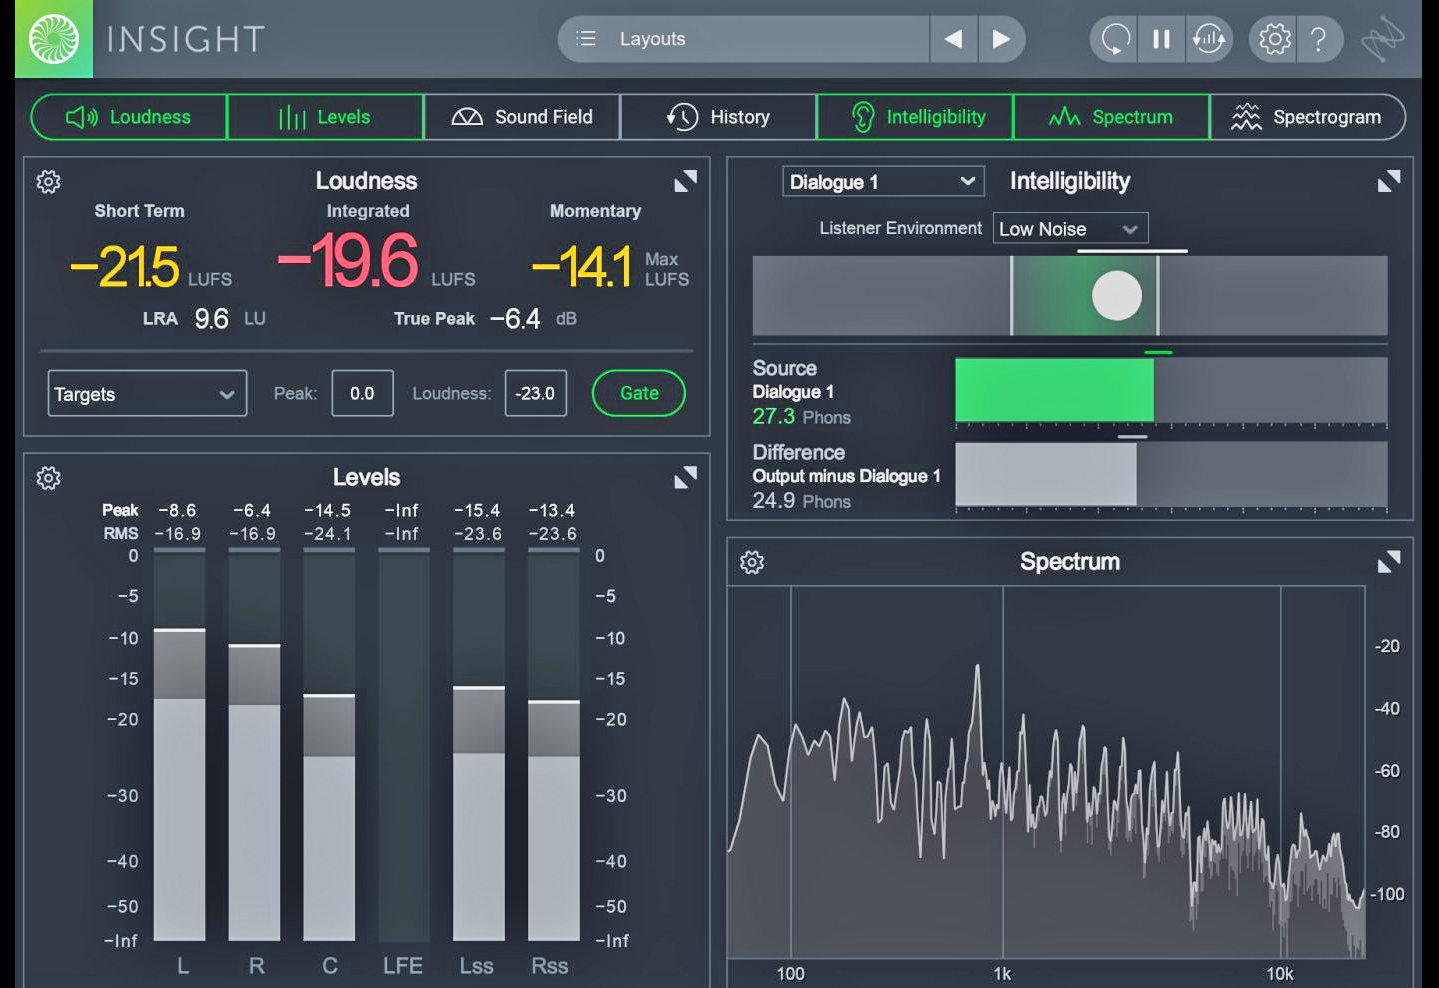
Task: Toggle the Spectrogram module on
Action: coord(1307,117)
